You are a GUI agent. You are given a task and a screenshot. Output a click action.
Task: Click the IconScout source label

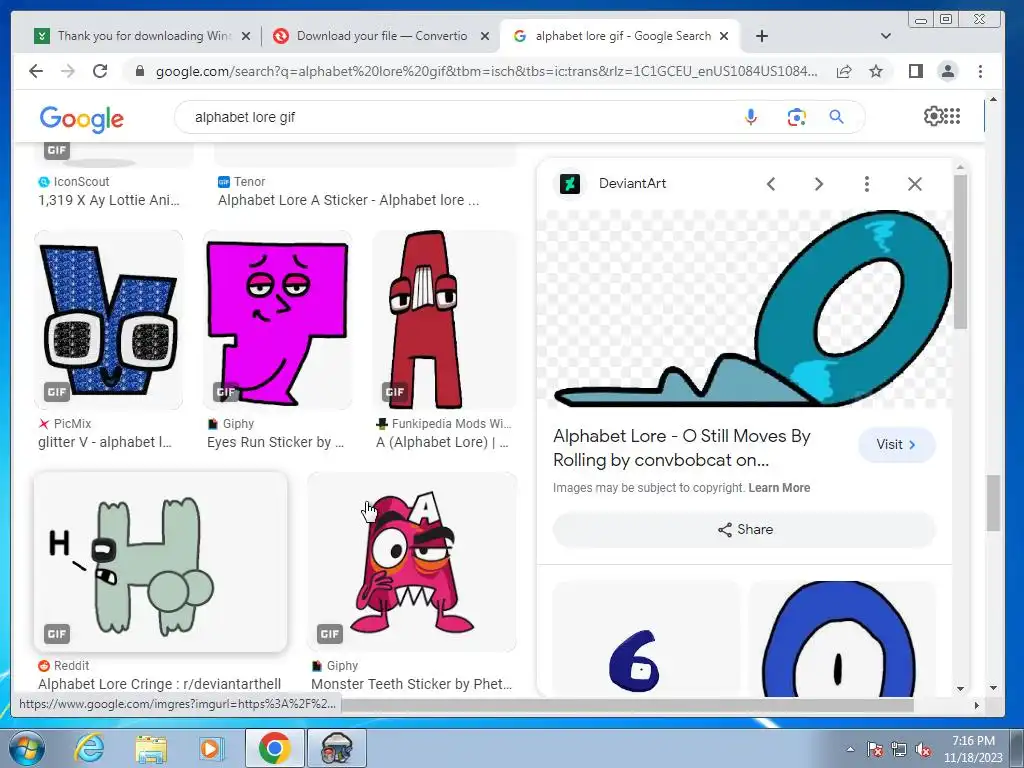(x=81, y=182)
